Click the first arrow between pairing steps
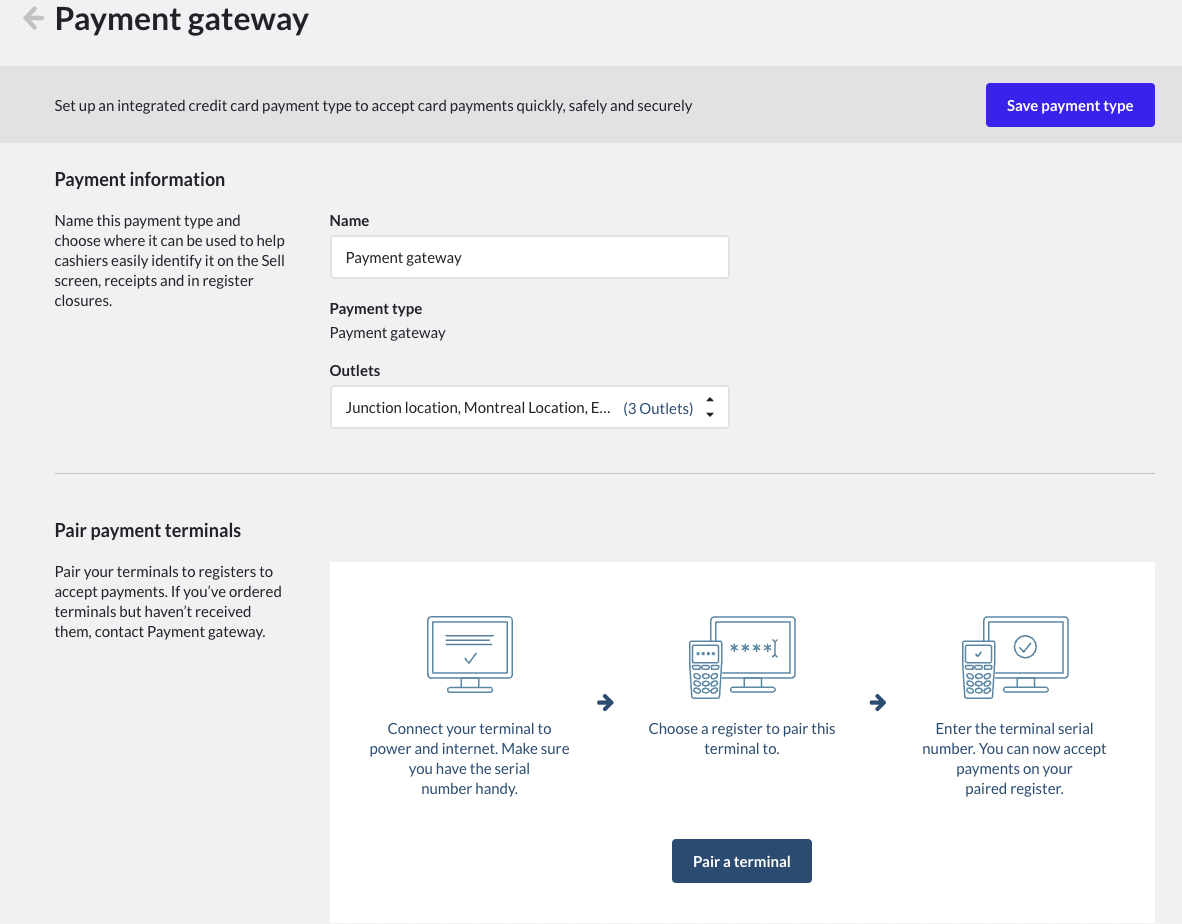 pyautogui.click(x=605, y=703)
